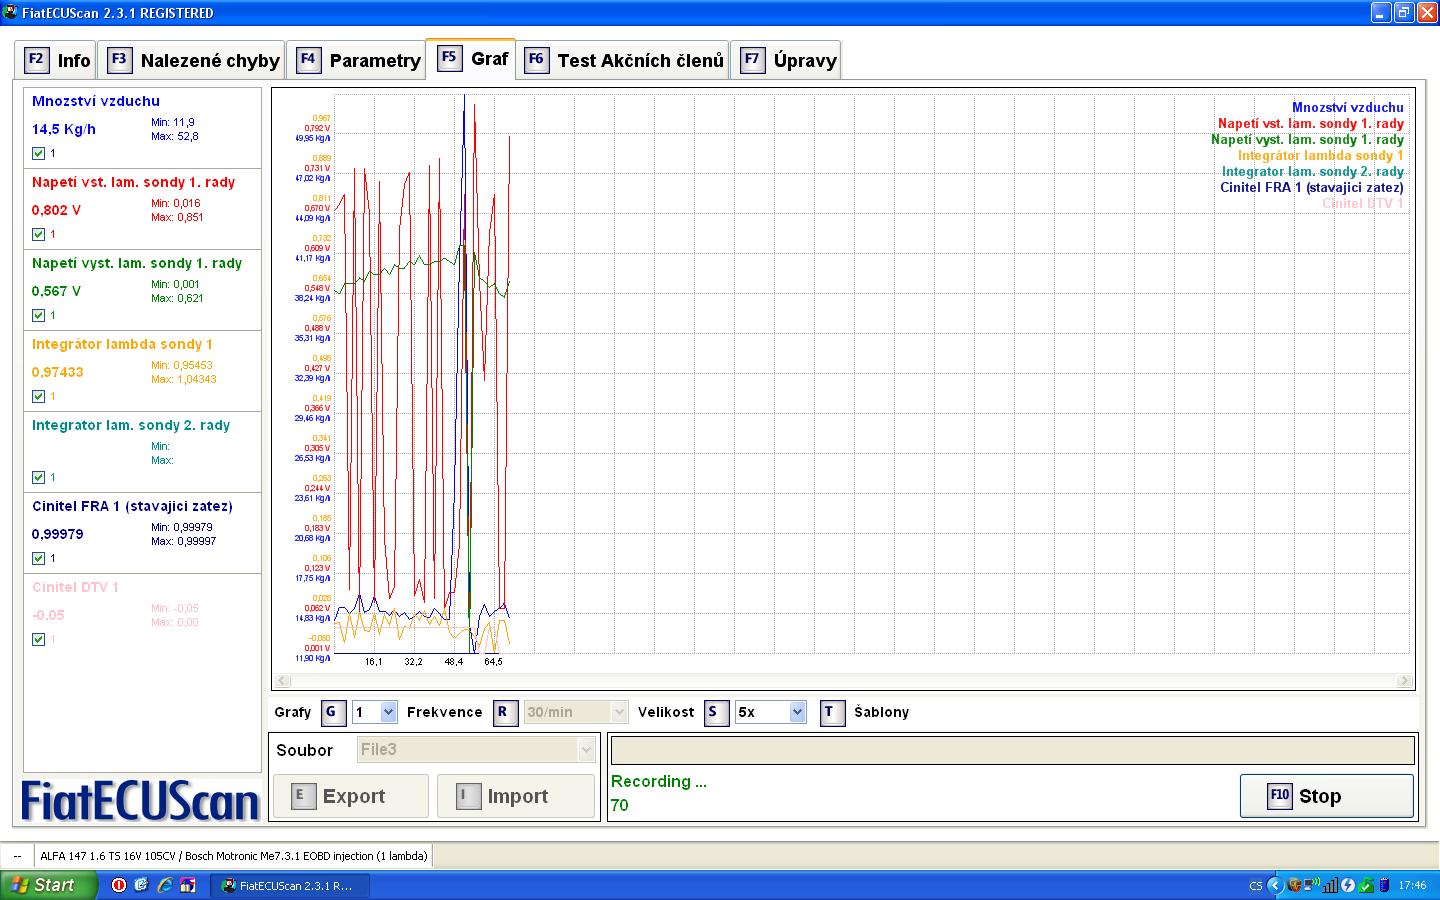1440x900 pixels.
Task: Open the Velikost 5x size dropdown
Action: click(797, 712)
